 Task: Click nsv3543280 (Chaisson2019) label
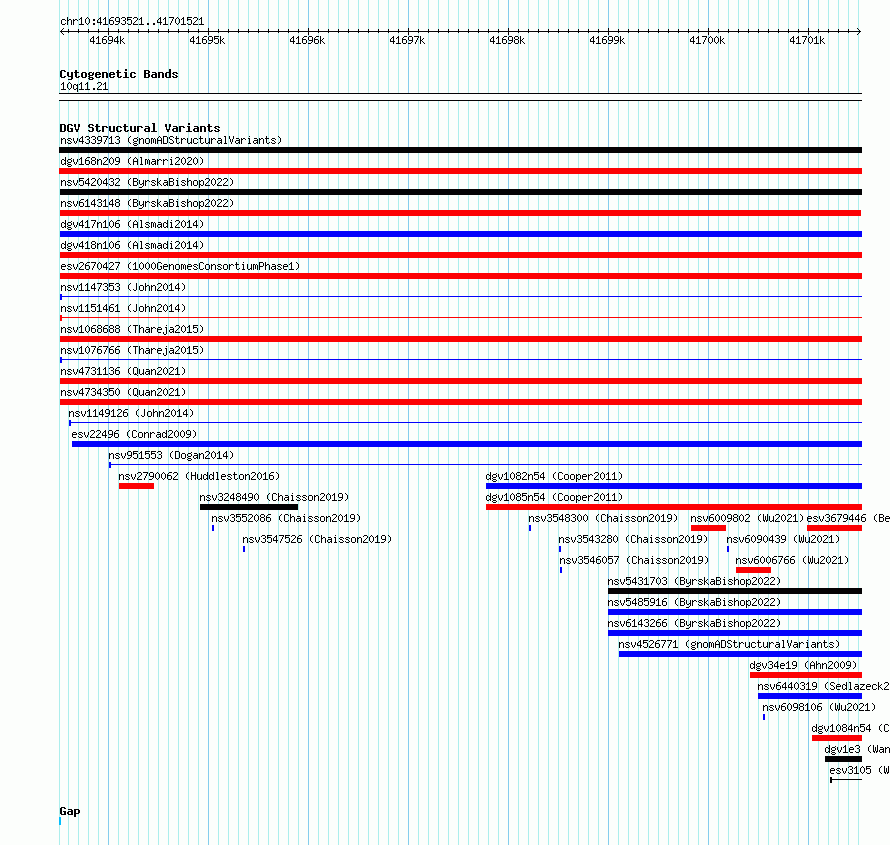633,539
